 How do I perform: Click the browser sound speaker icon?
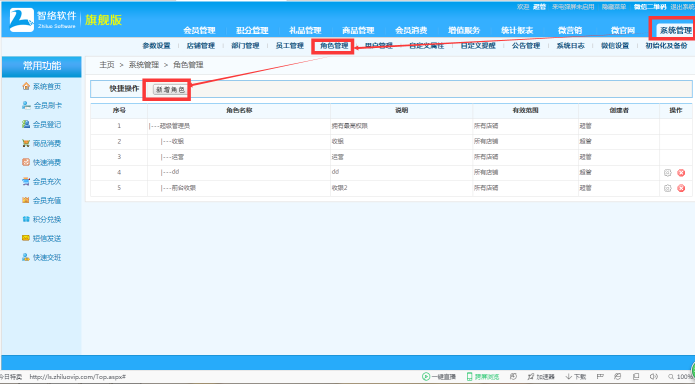(653, 376)
